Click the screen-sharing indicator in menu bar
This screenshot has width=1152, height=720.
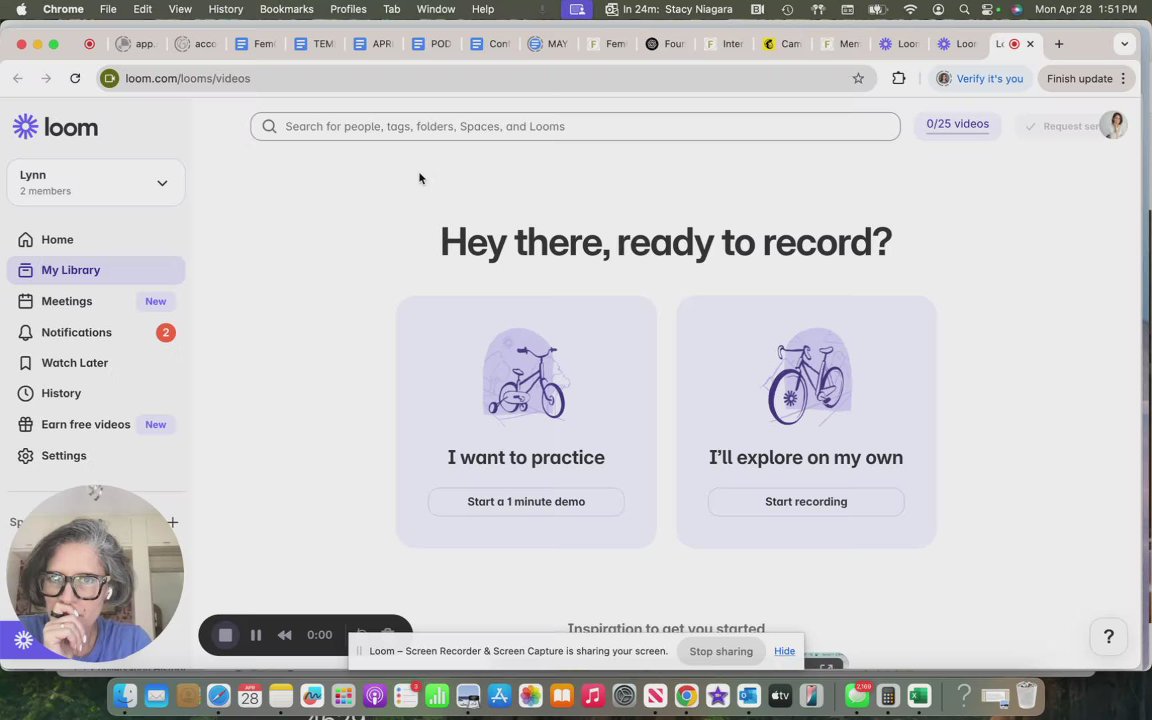pos(577,10)
